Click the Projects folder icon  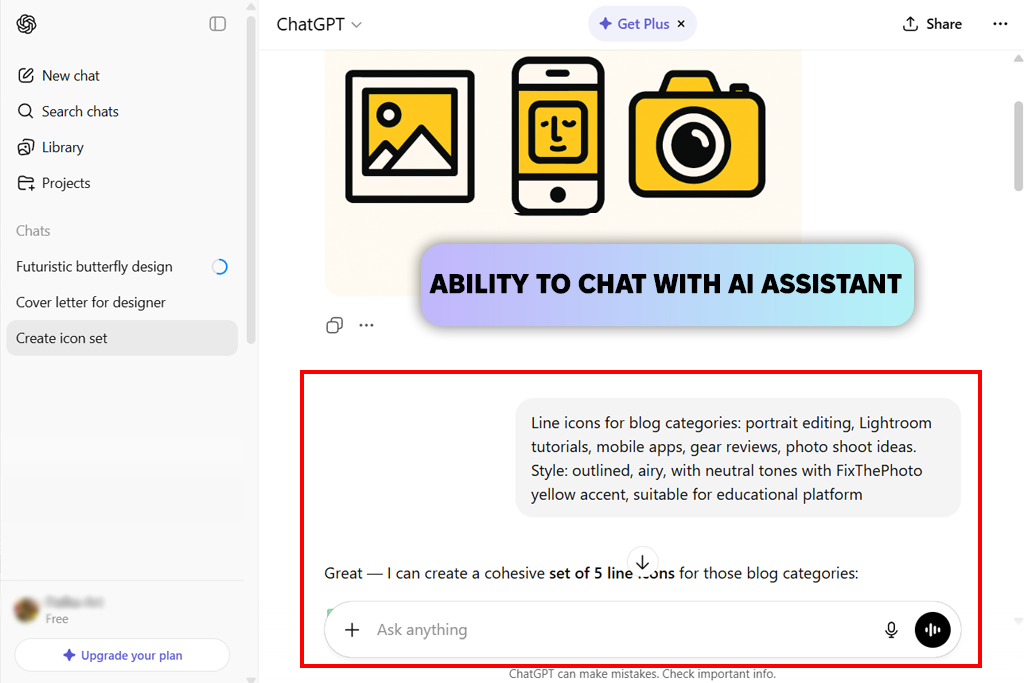(x=25, y=183)
